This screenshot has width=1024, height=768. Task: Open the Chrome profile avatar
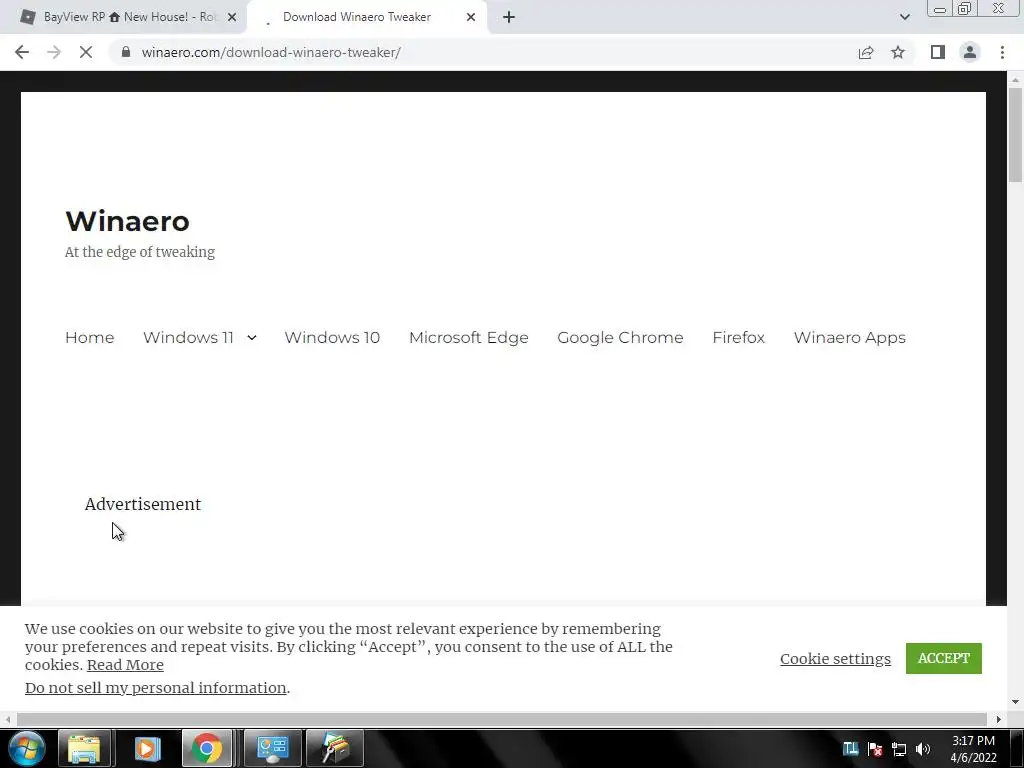point(970,52)
